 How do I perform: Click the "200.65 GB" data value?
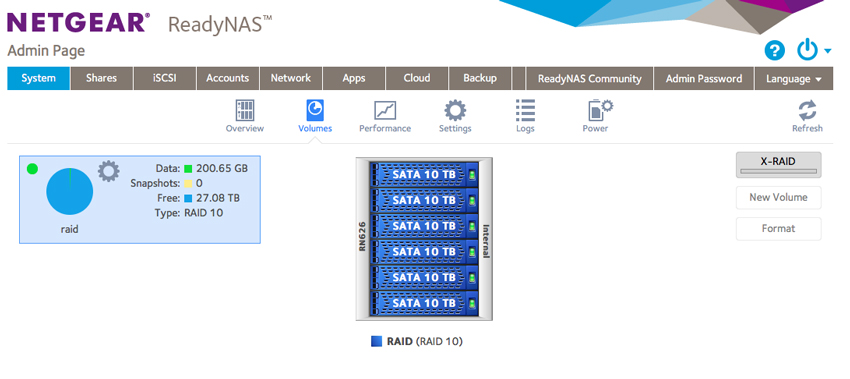(x=222, y=169)
